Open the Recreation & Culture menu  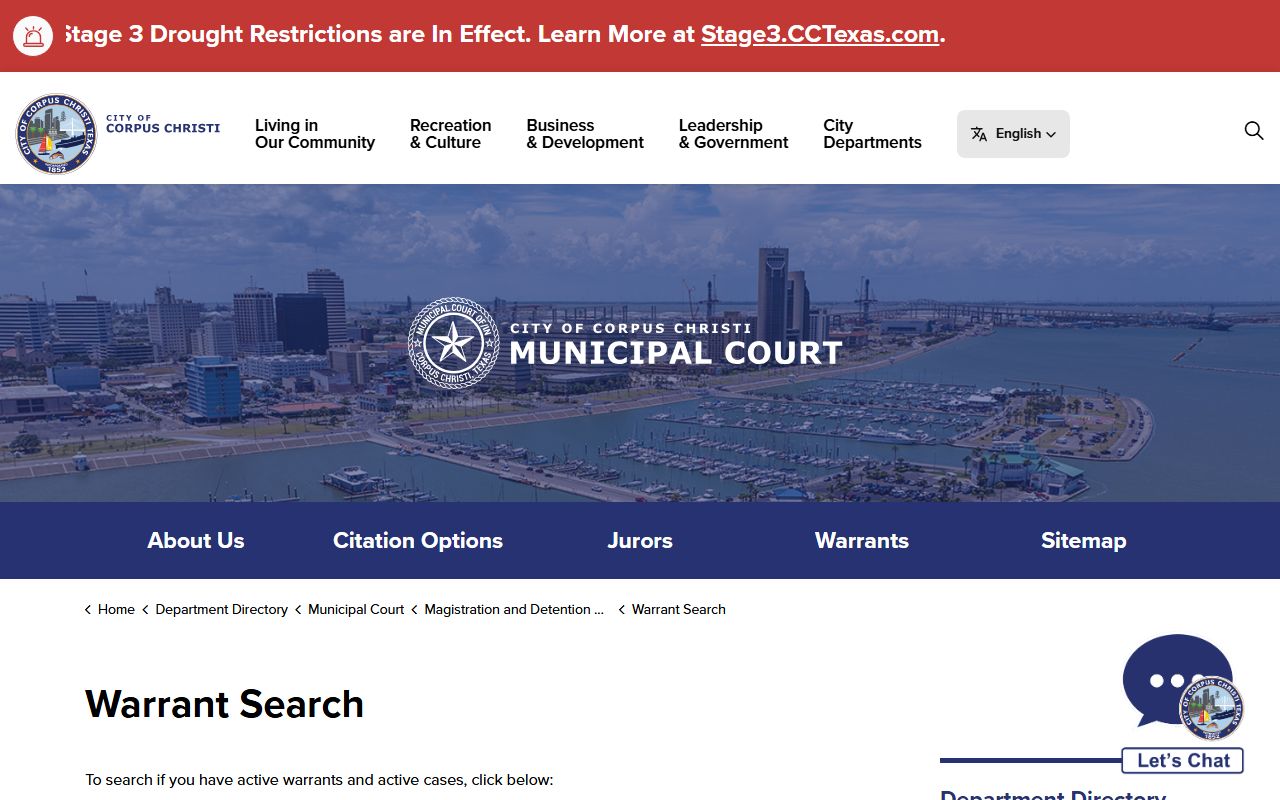tap(450, 134)
